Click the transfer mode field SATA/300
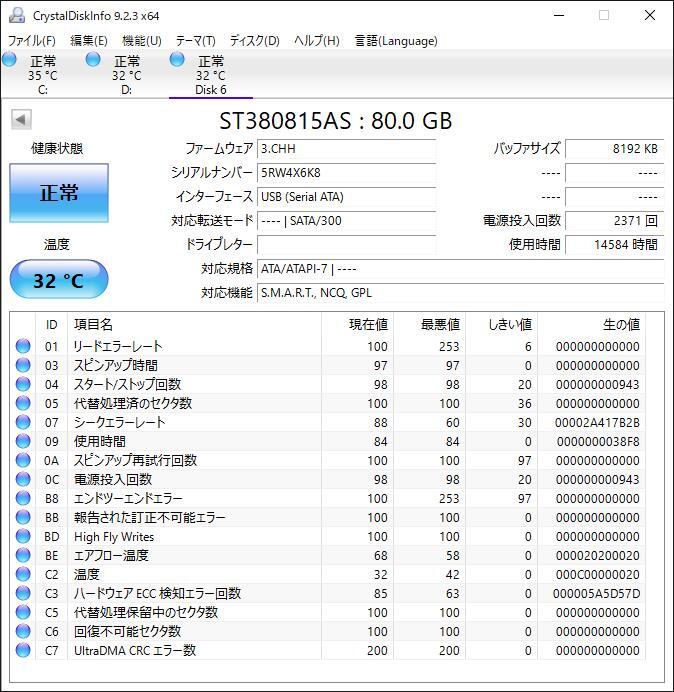Screen dimensions: 674x692 click(x=346, y=220)
